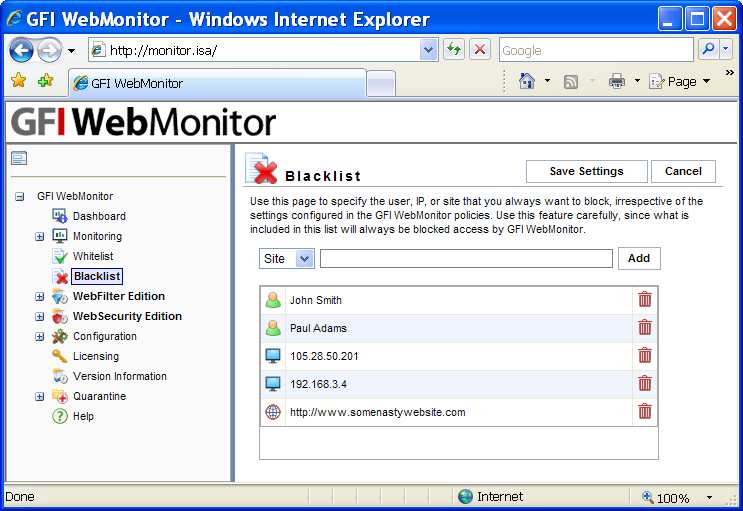Refresh the page with the green arrows button

click(x=454, y=49)
